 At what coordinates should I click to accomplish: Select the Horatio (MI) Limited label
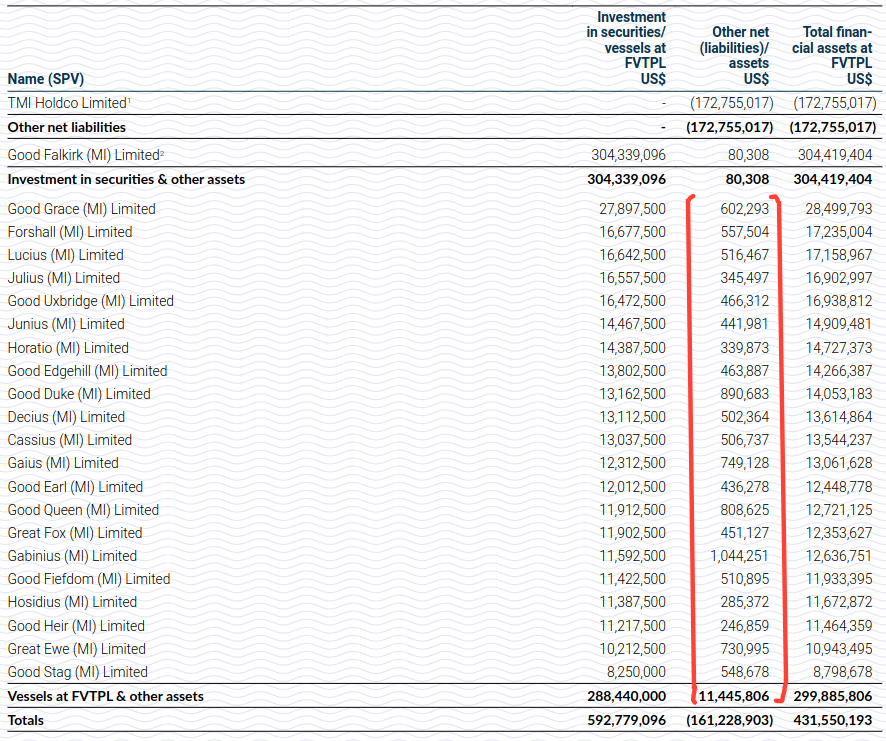[64, 347]
